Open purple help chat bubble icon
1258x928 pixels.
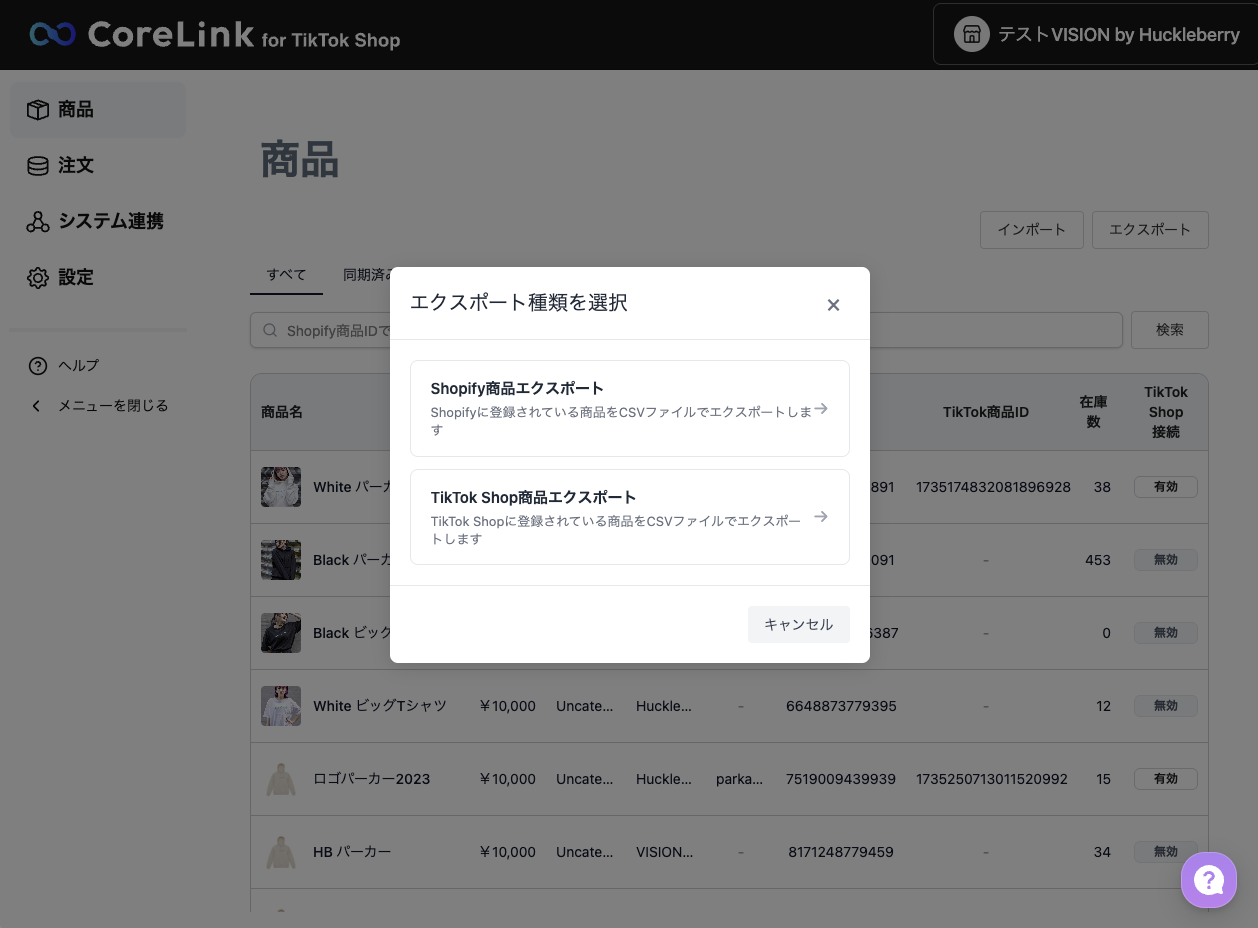pos(1209,880)
